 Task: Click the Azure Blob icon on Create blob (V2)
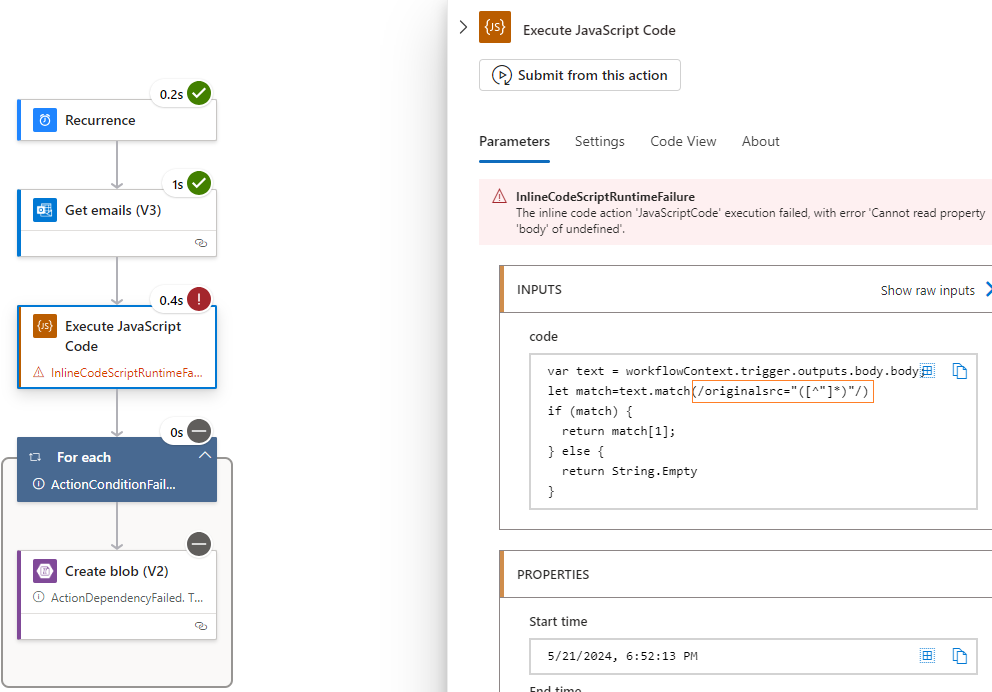44,570
